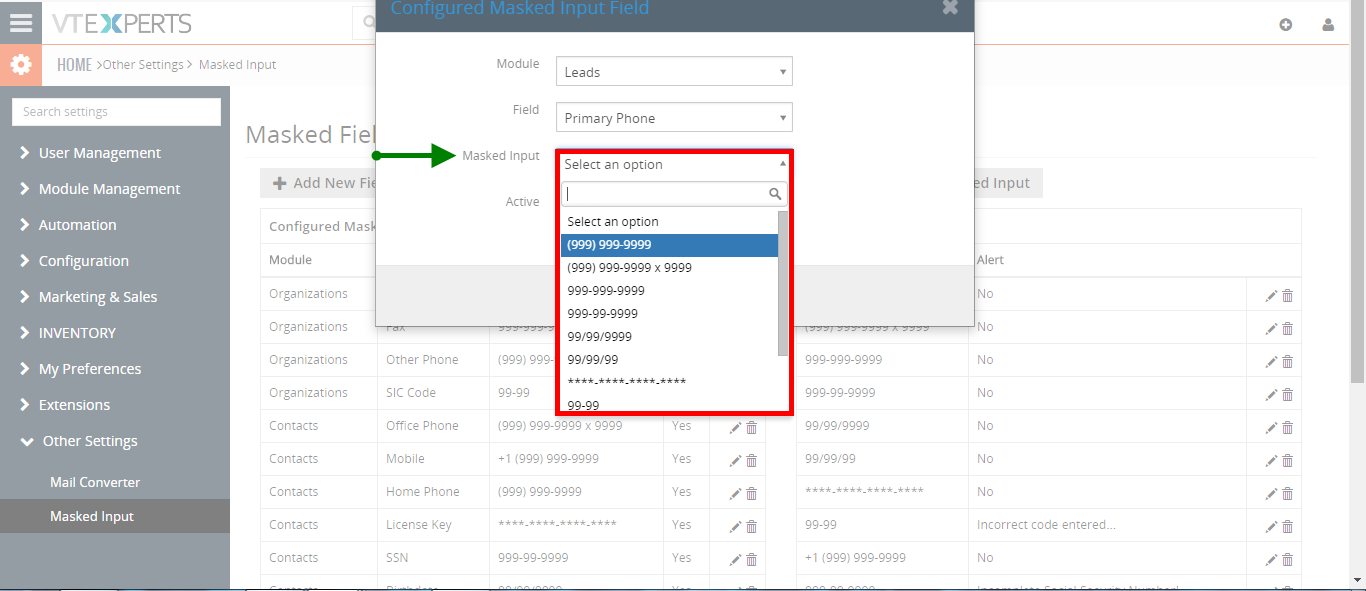Click the page vertical scrollbar
The height and width of the screenshot is (591, 1366).
[1357, 190]
